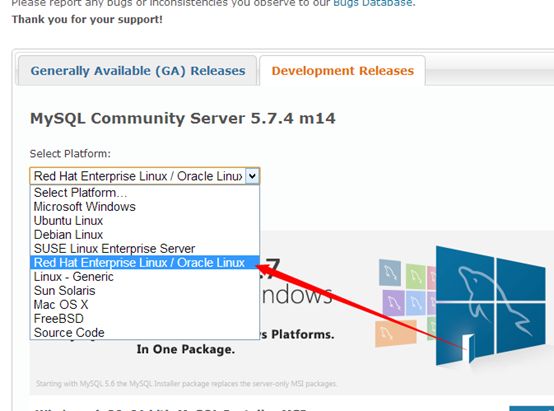Choose Mac OS X in platform list
The width and height of the screenshot is (554, 411).
[x=145, y=305]
